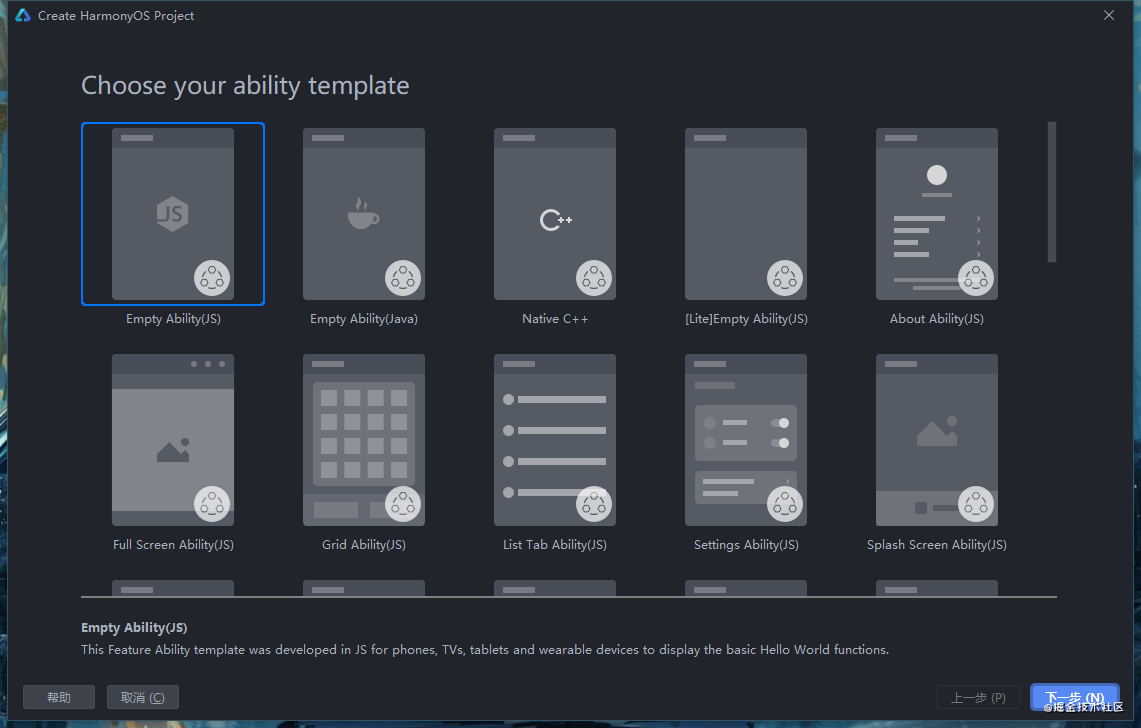Screen dimensions: 1141x728
Task: Click the 取消 (C) cancel button
Action: click(x=143, y=697)
